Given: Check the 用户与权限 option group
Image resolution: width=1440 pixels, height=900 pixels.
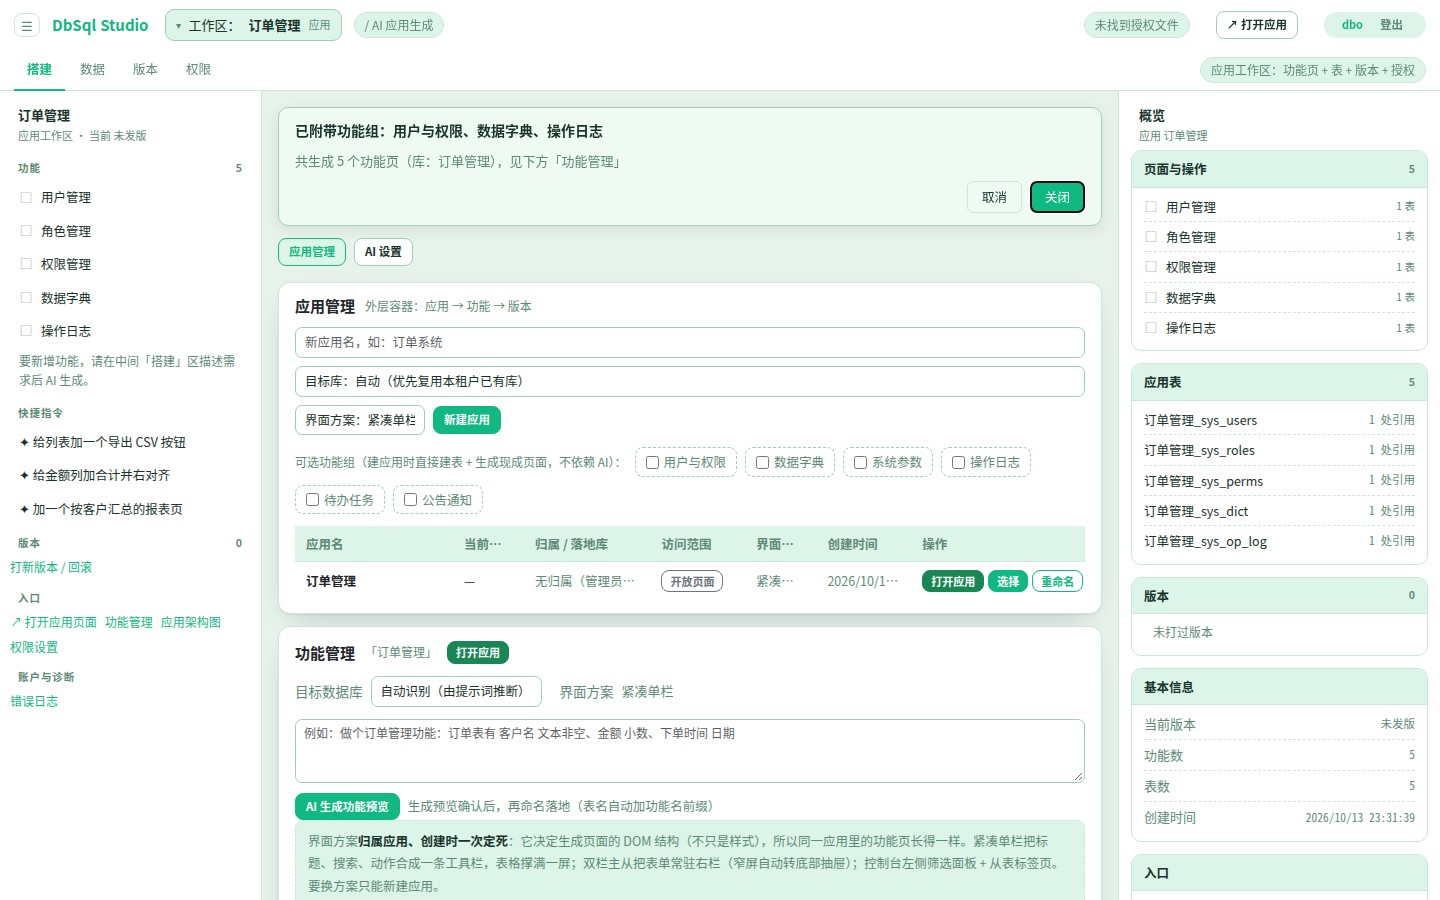Looking at the screenshot, I should click(652, 462).
